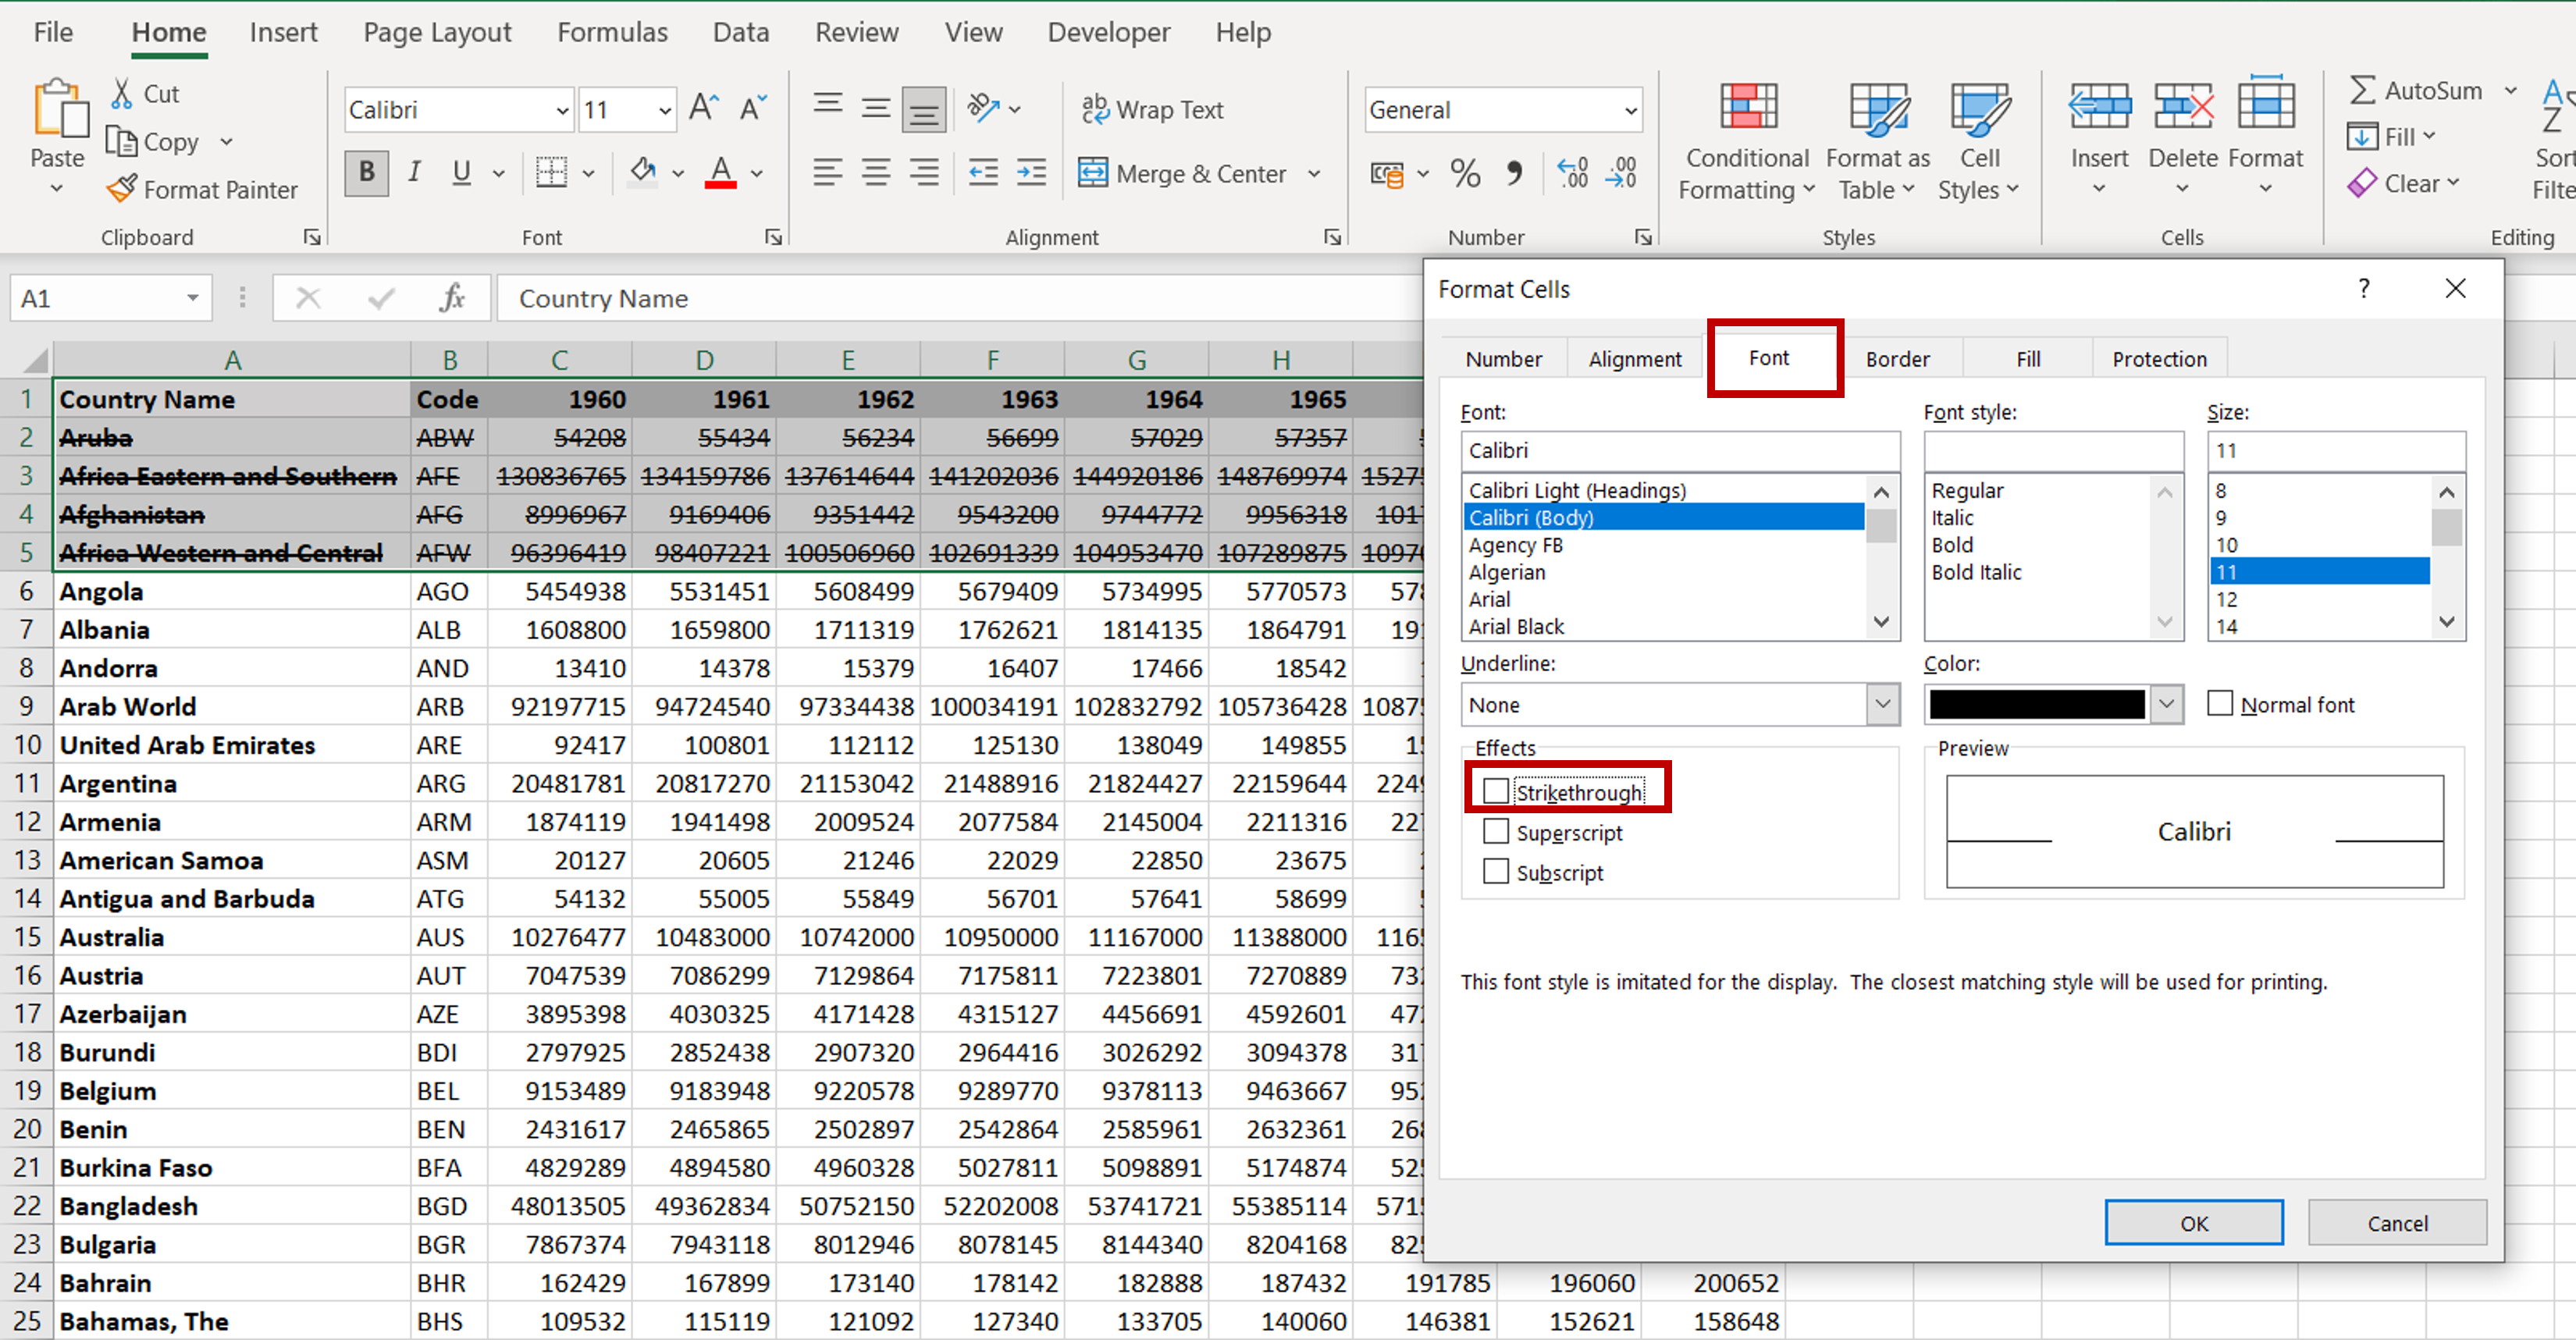Expand the Merge & Center dropdown arrow
The width and height of the screenshot is (2576, 1340).
click(1314, 174)
